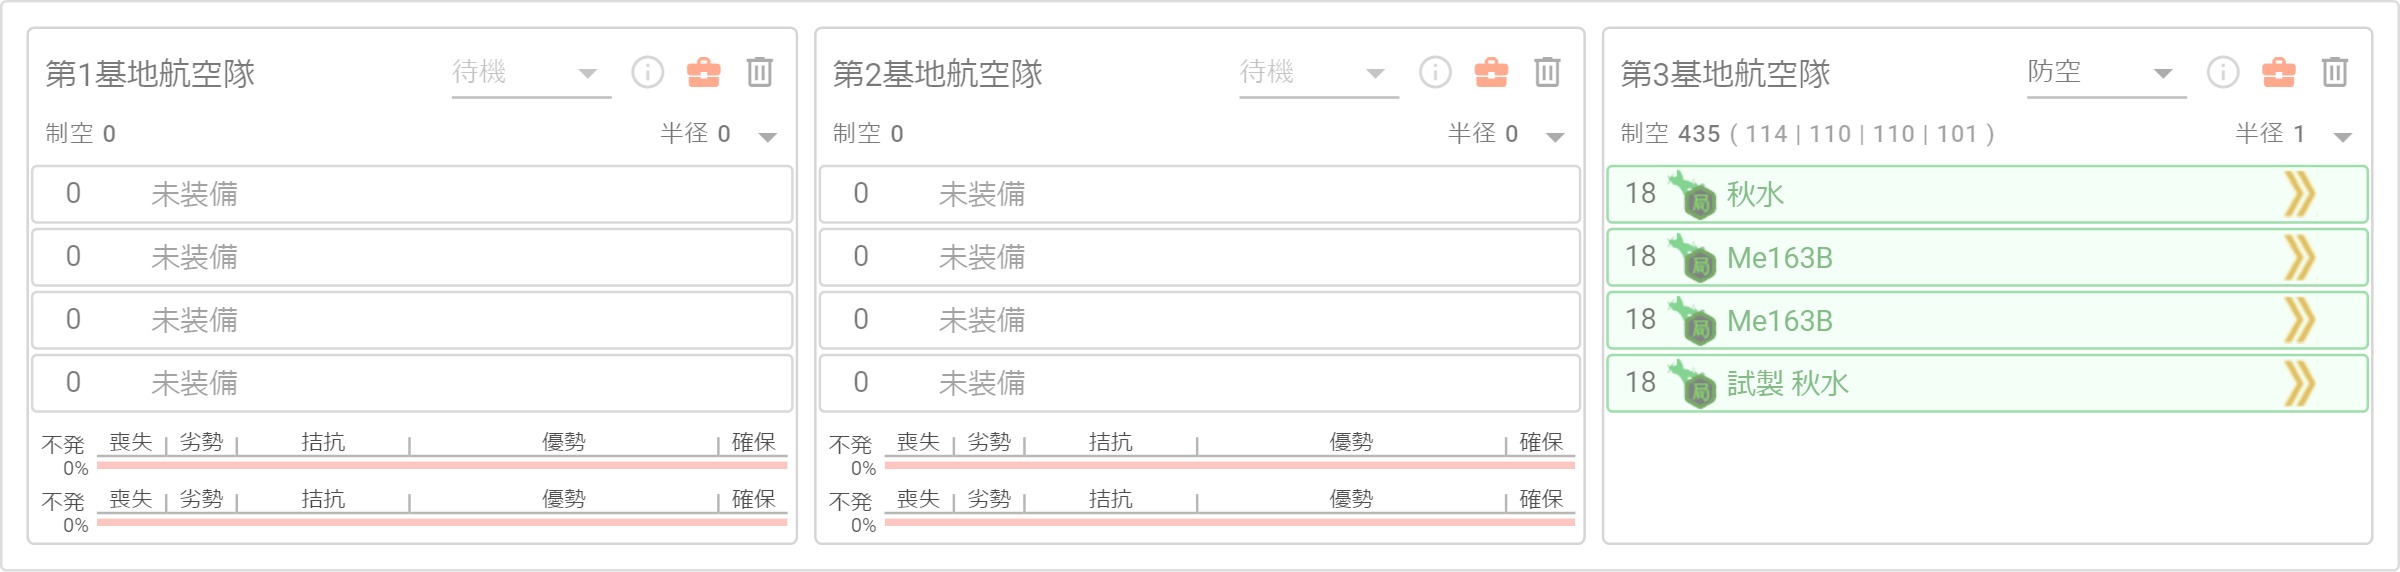Image resolution: width=2400 pixels, height=572 pixels.
Task: Select the first 未装備 slot in 第1基地航空隊
Action: (x=412, y=194)
